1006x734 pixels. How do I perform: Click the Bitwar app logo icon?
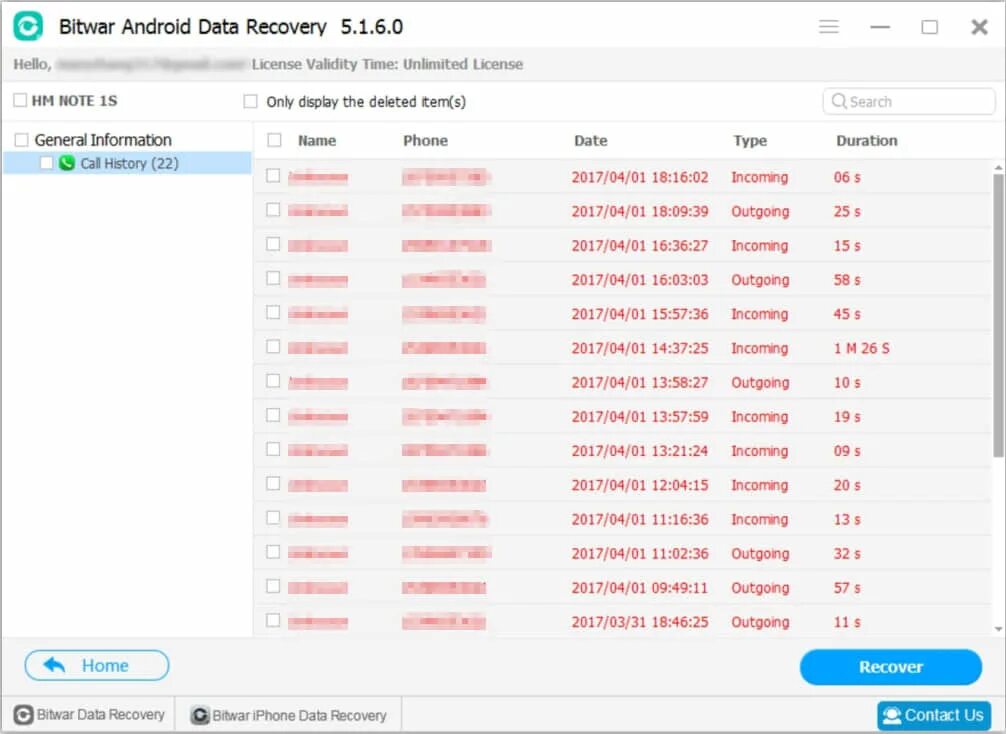click(x=28, y=26)
